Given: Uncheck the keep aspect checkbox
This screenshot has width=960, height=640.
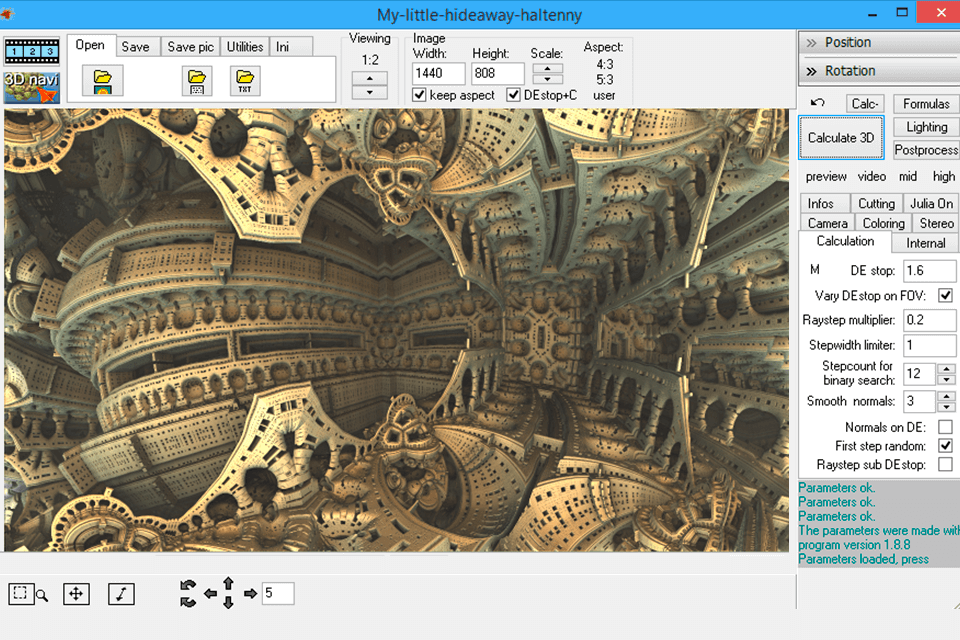Looking at the screenshot, I should point(420,95).
